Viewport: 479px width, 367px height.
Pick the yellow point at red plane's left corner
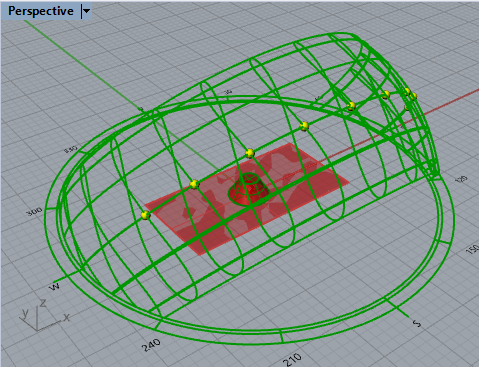(x=145, y=215)
